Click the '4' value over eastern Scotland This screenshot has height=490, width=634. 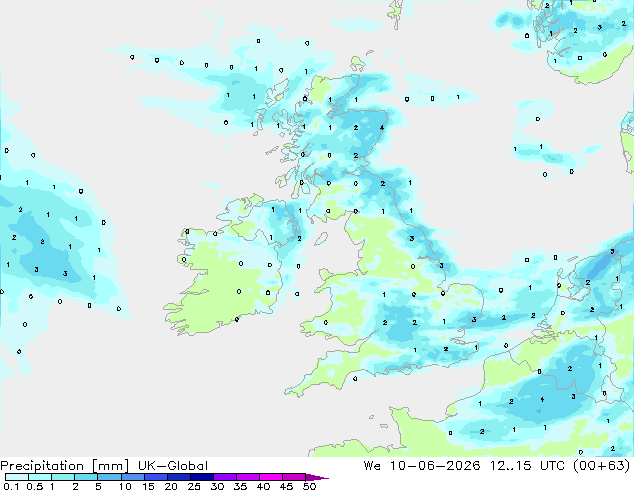[382, 128]
